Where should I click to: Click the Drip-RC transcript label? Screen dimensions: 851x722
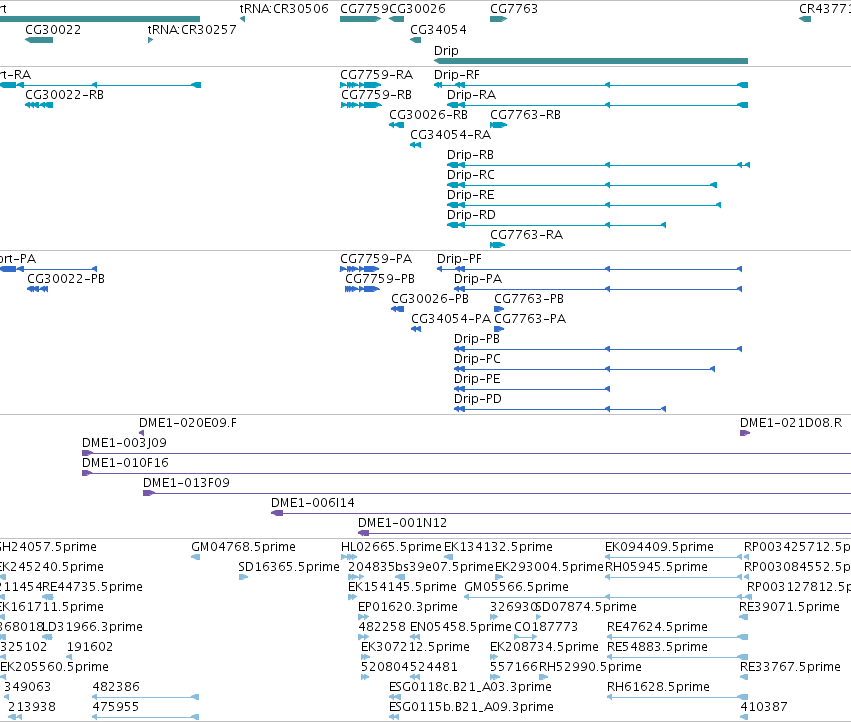(471, 175)
